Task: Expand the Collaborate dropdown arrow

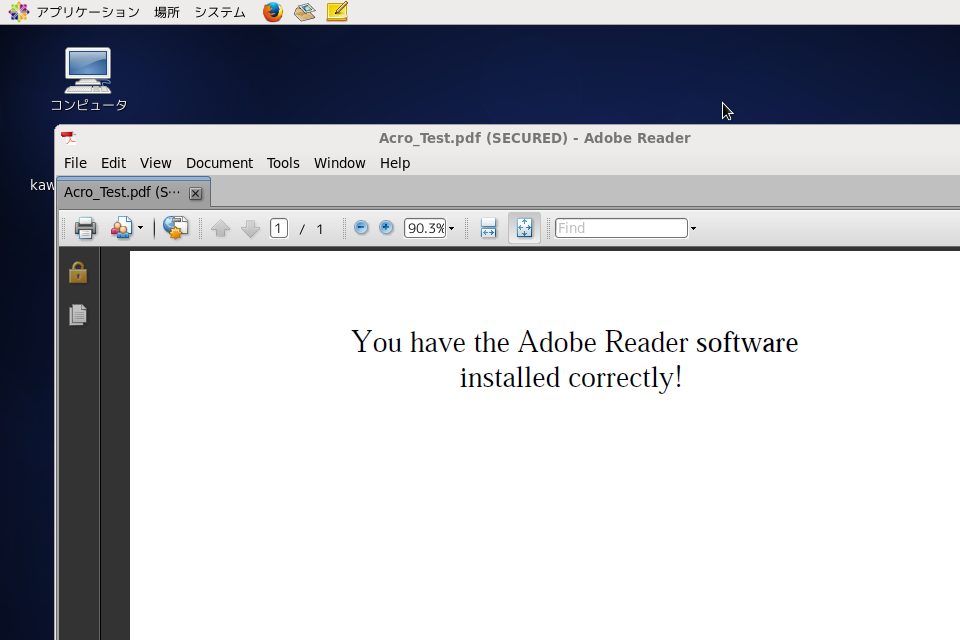Action: [x=140, y=229]
